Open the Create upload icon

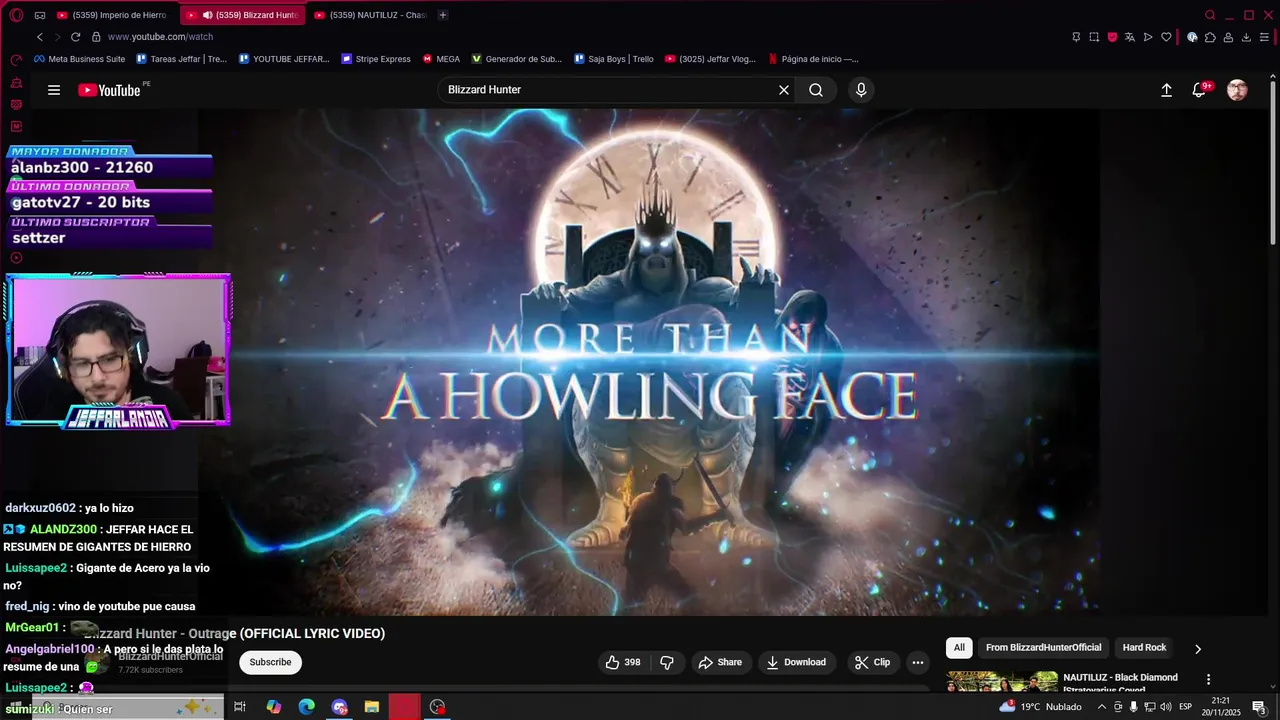(x=1166, y=90)
